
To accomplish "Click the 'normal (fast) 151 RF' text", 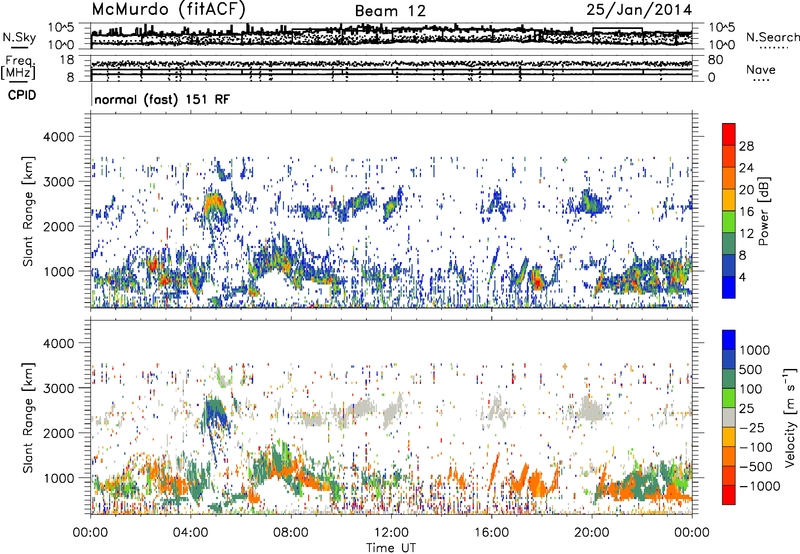I will (x=162, y=99).
